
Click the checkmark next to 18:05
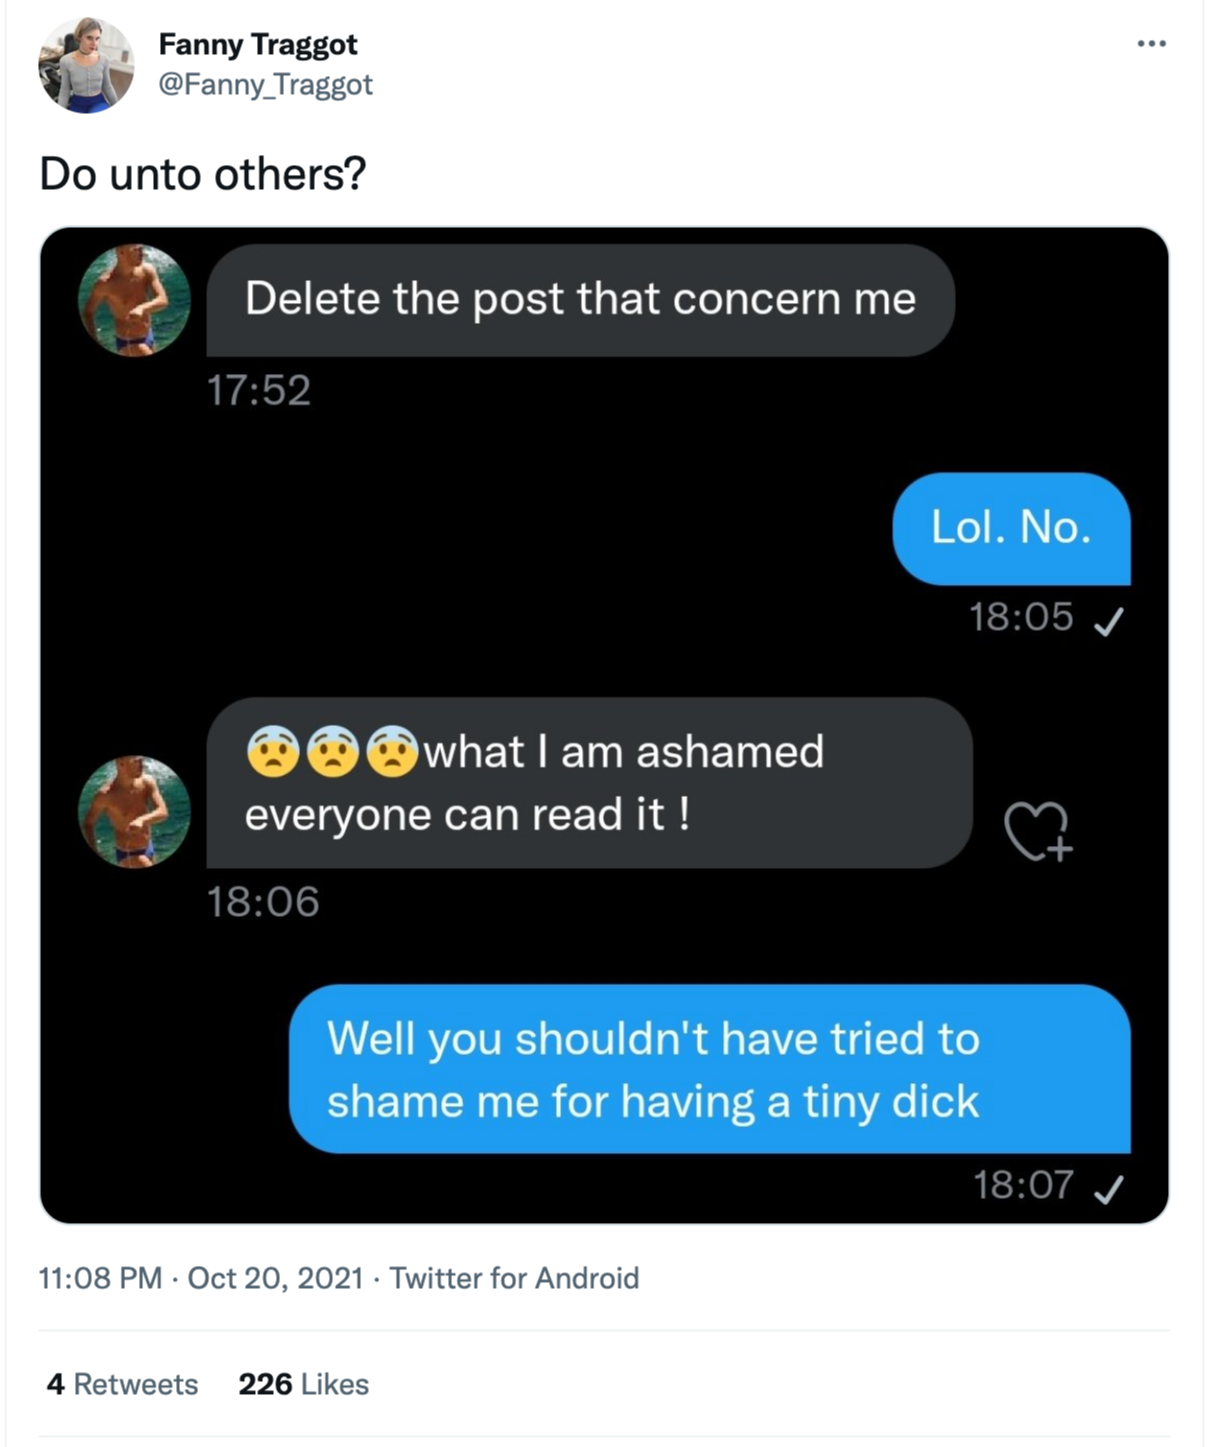point(1108,622)
